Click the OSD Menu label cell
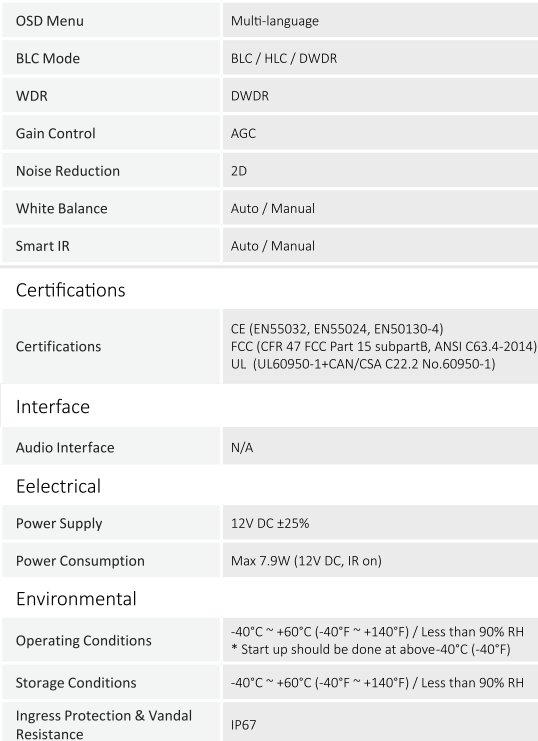The image size is (538, 741). [x=111, y=20]
